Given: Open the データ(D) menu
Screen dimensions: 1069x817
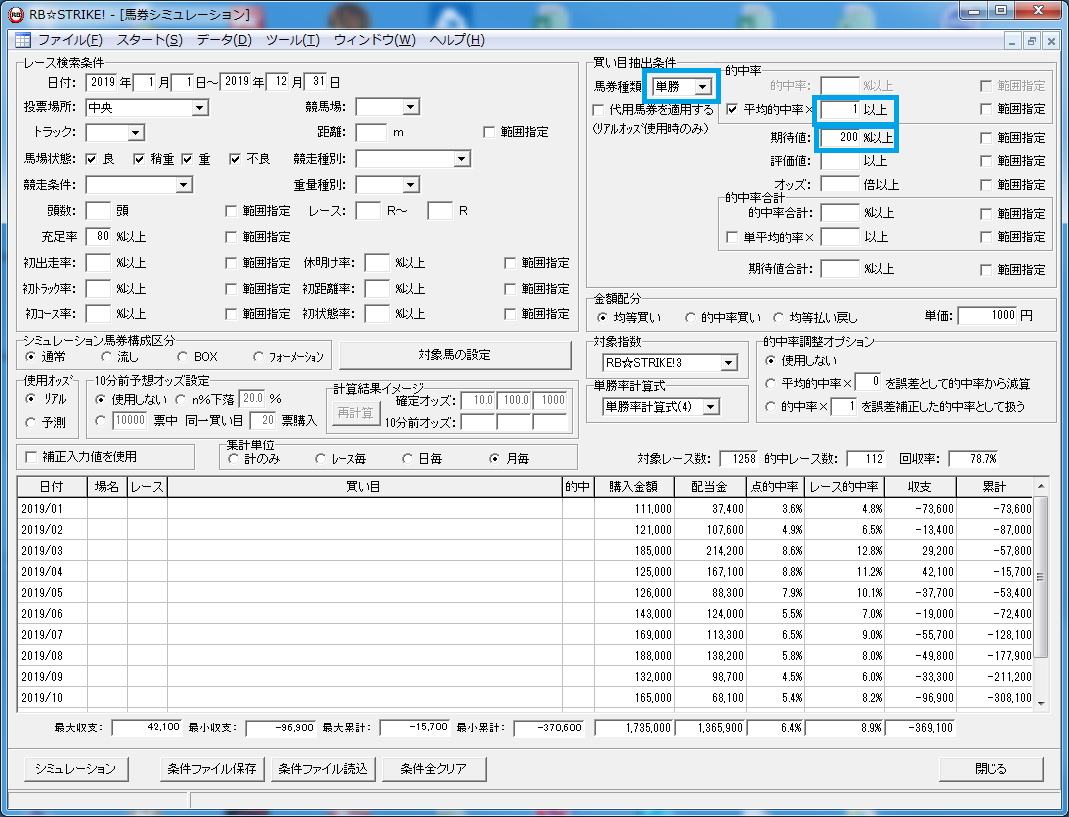Looking at the screenshot, I should click(224, 40).
